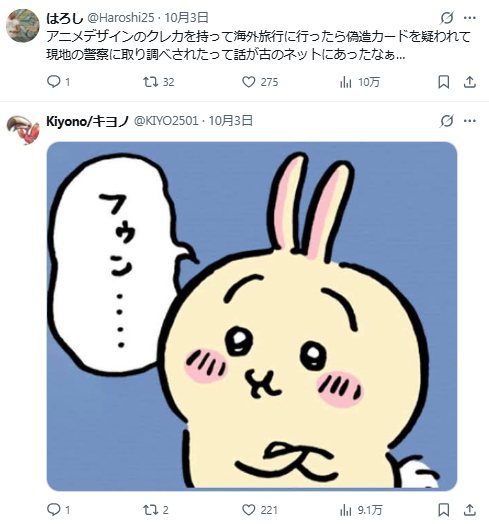Open はろし's profile avatar
Image resolution: width=489 pixels, height=524 pixels.
[x=23, y=26]
